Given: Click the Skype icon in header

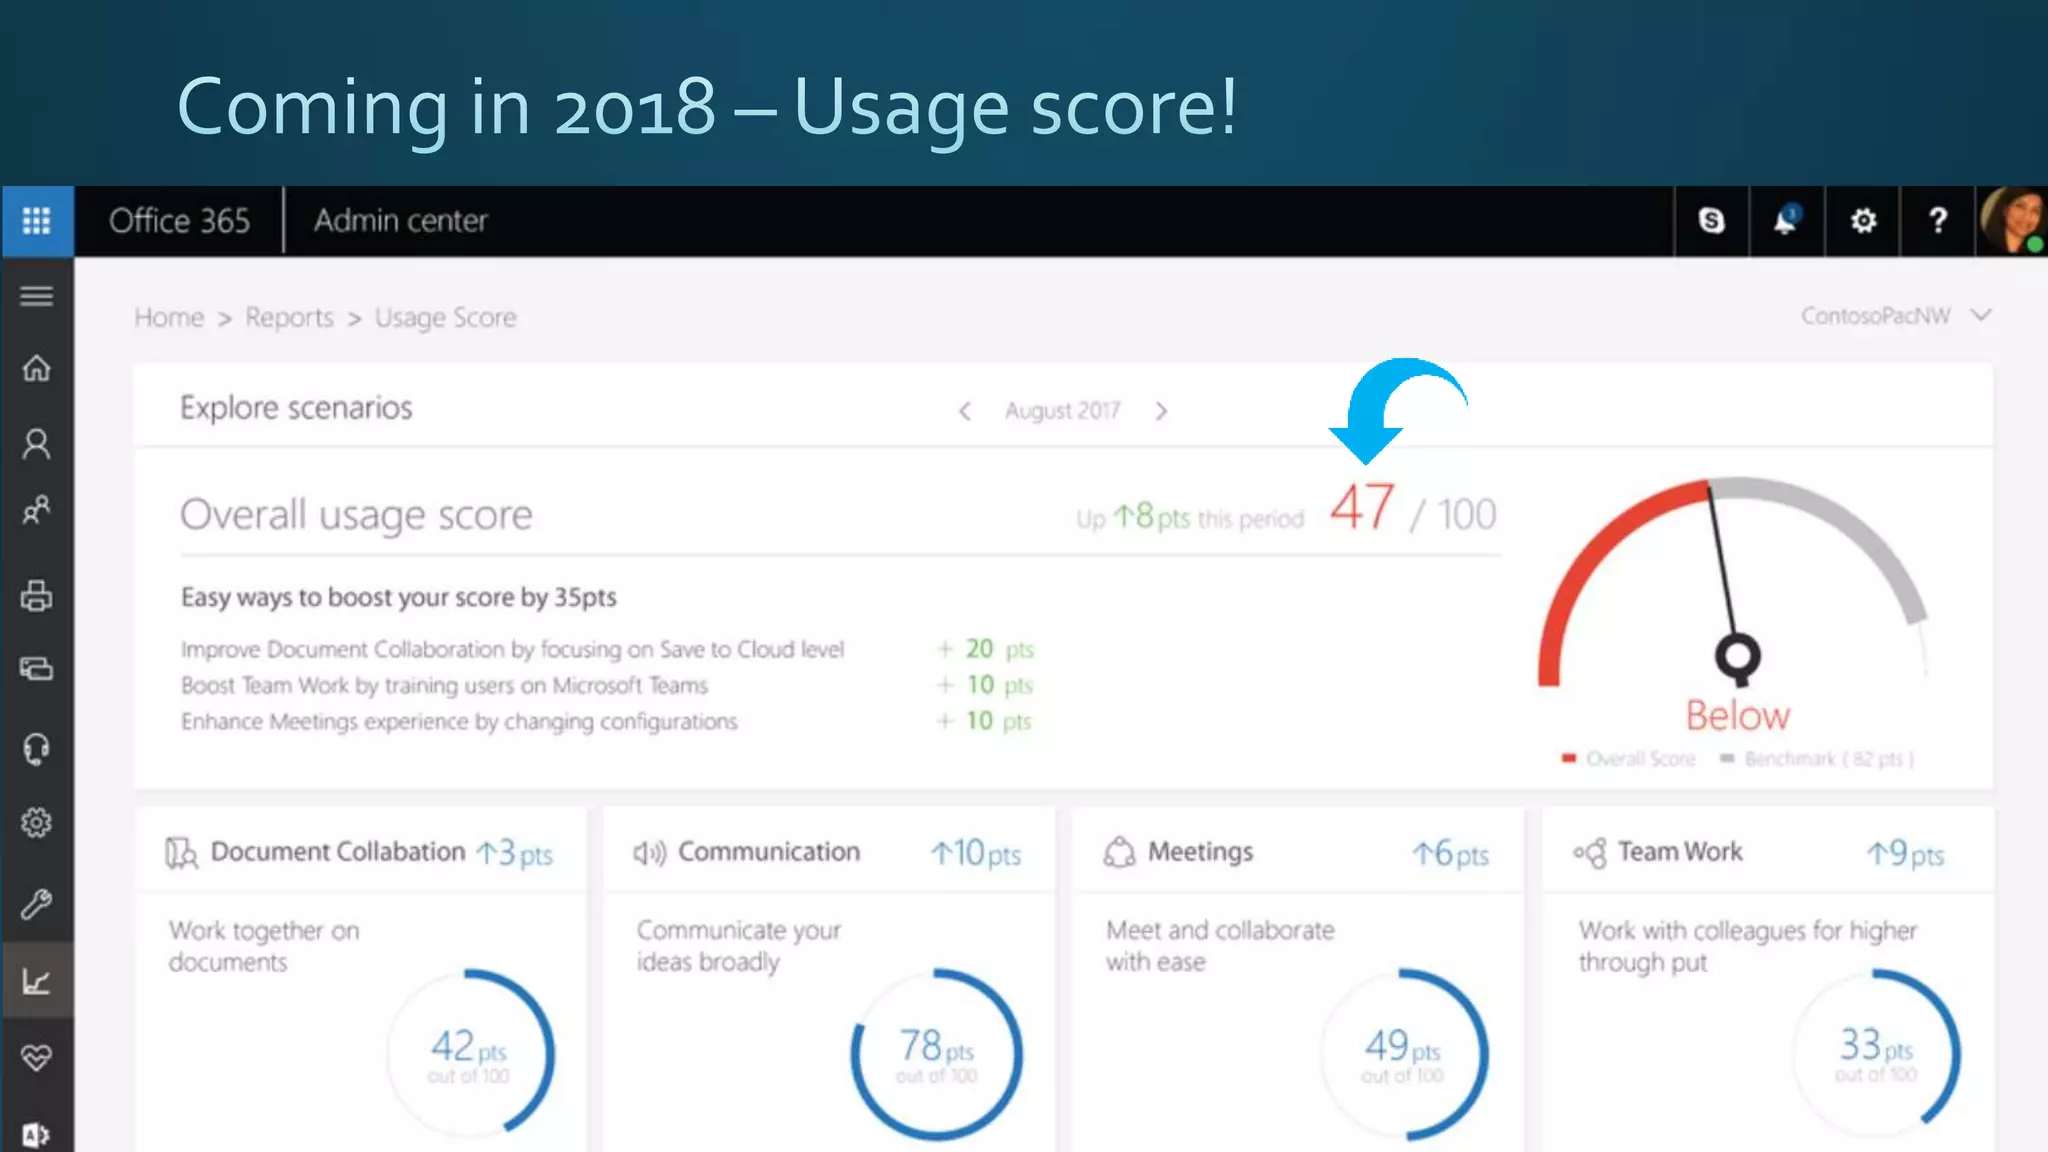Looking at the screenshot, I should (x=1711, y=220).
